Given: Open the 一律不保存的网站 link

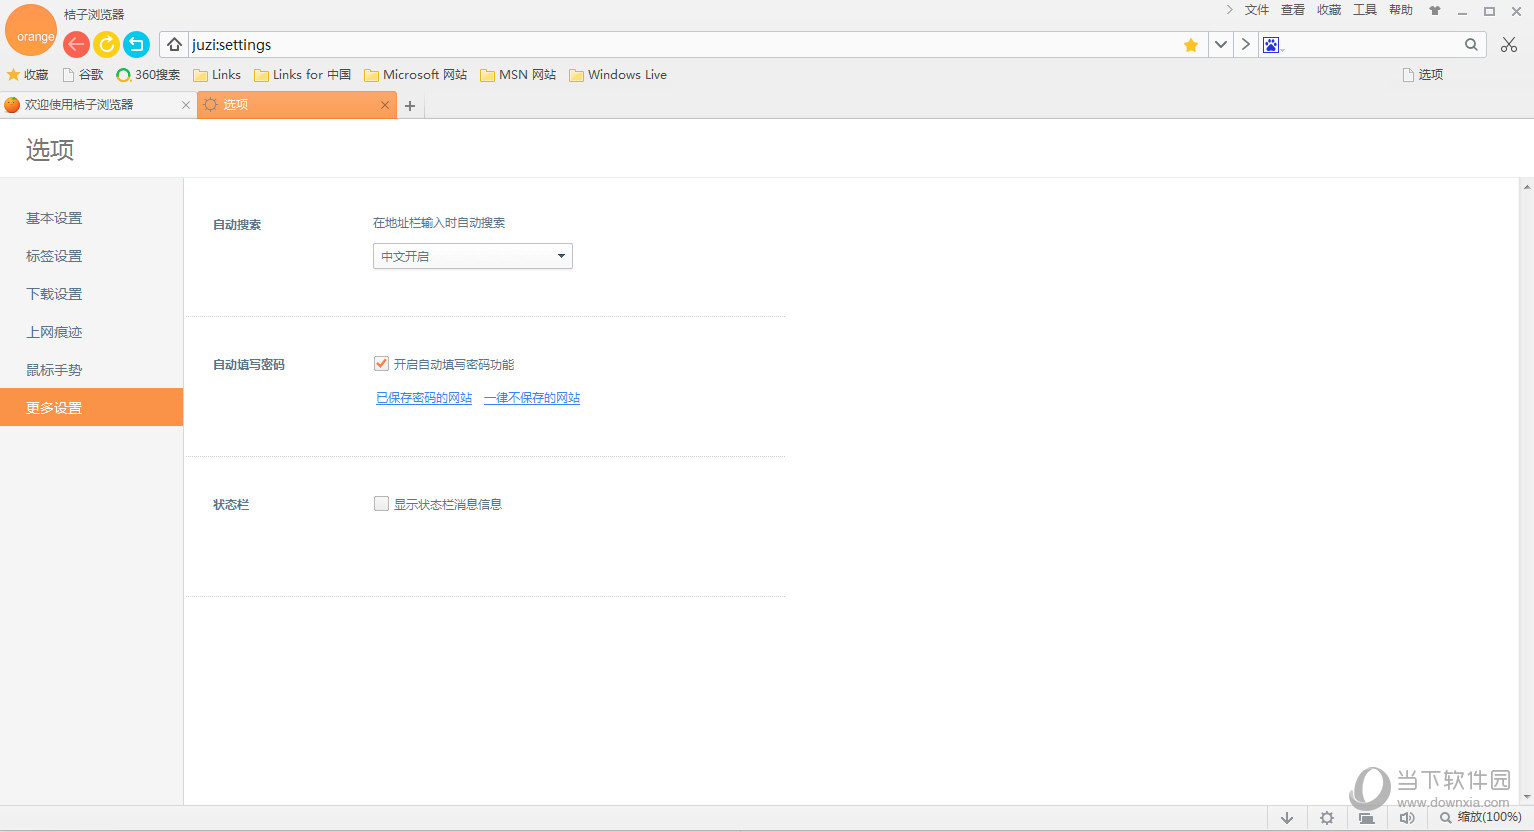Looking at the screenshot, I should pyautogui.click(x=532, y=398).
